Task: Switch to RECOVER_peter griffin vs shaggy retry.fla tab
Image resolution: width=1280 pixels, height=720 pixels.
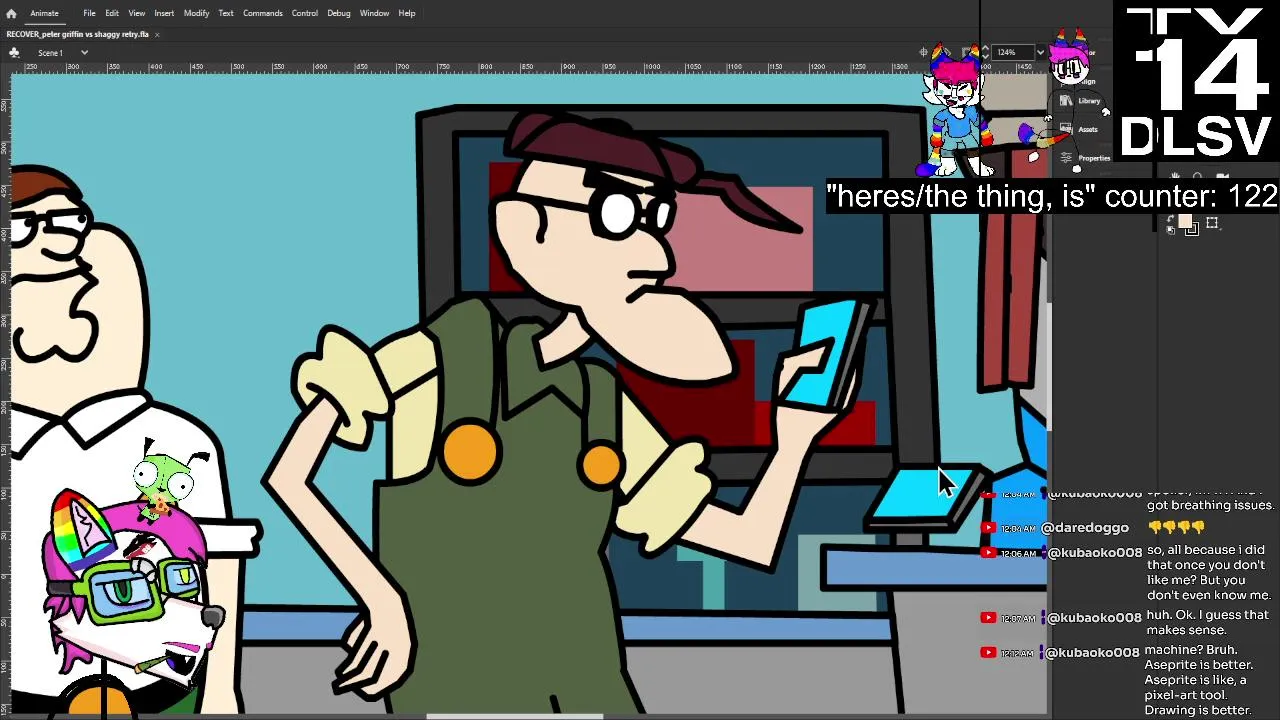Action: pos(77,34)
